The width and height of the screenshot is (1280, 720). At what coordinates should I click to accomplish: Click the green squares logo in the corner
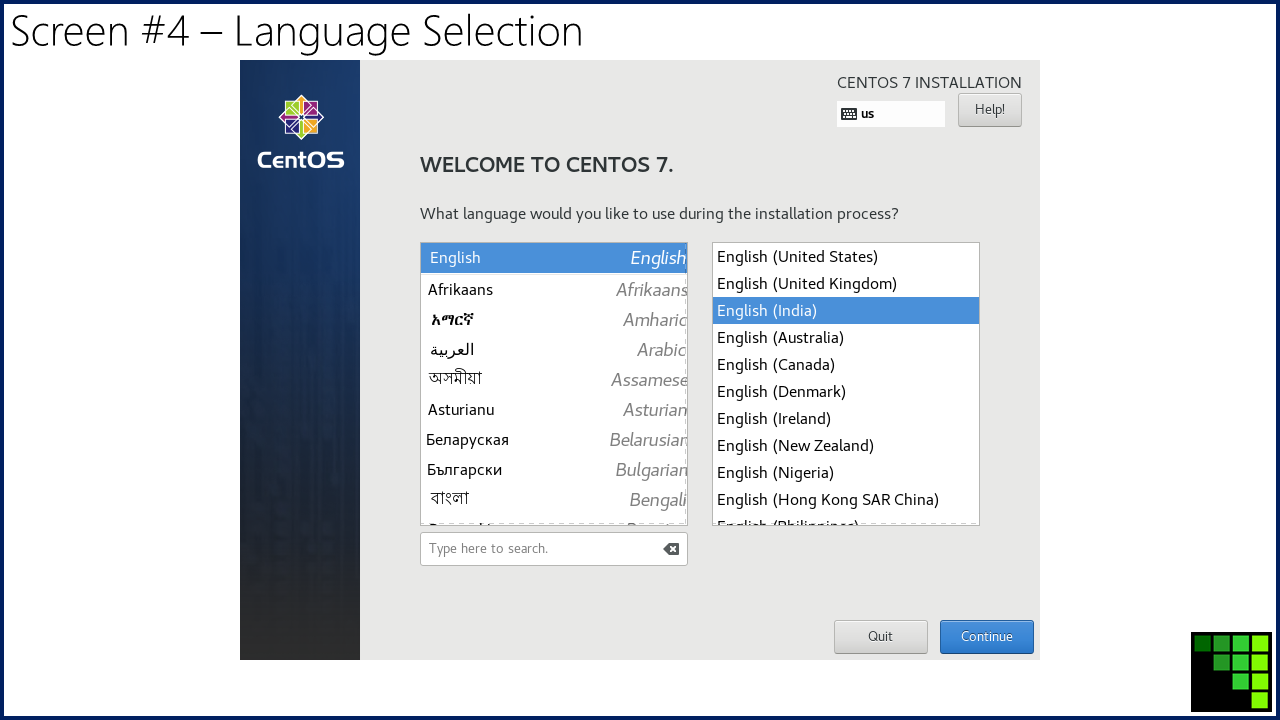pos(1231,671)
